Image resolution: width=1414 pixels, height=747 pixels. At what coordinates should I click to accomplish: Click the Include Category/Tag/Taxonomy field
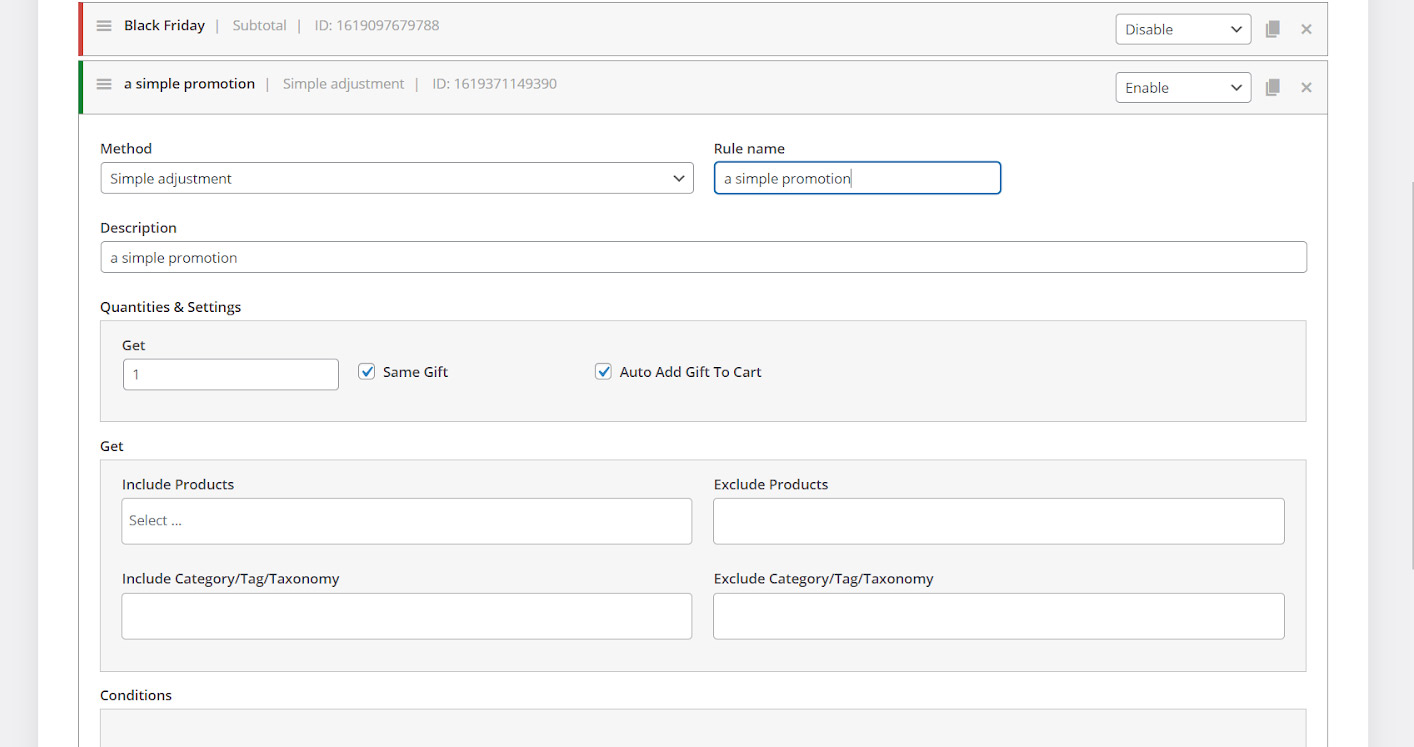coord(406,616)
